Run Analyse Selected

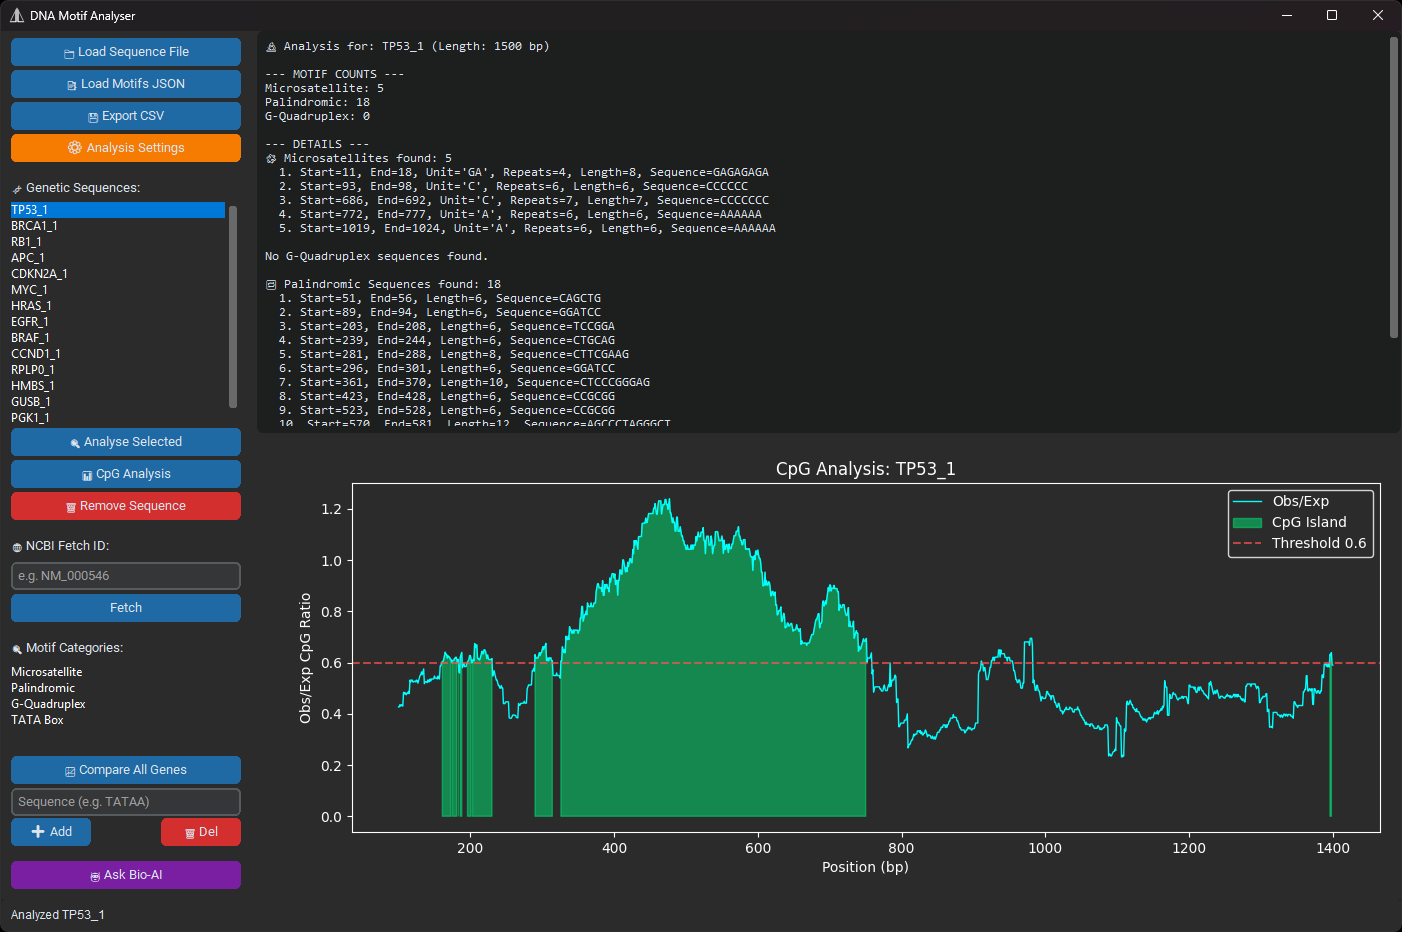(126, 442)
